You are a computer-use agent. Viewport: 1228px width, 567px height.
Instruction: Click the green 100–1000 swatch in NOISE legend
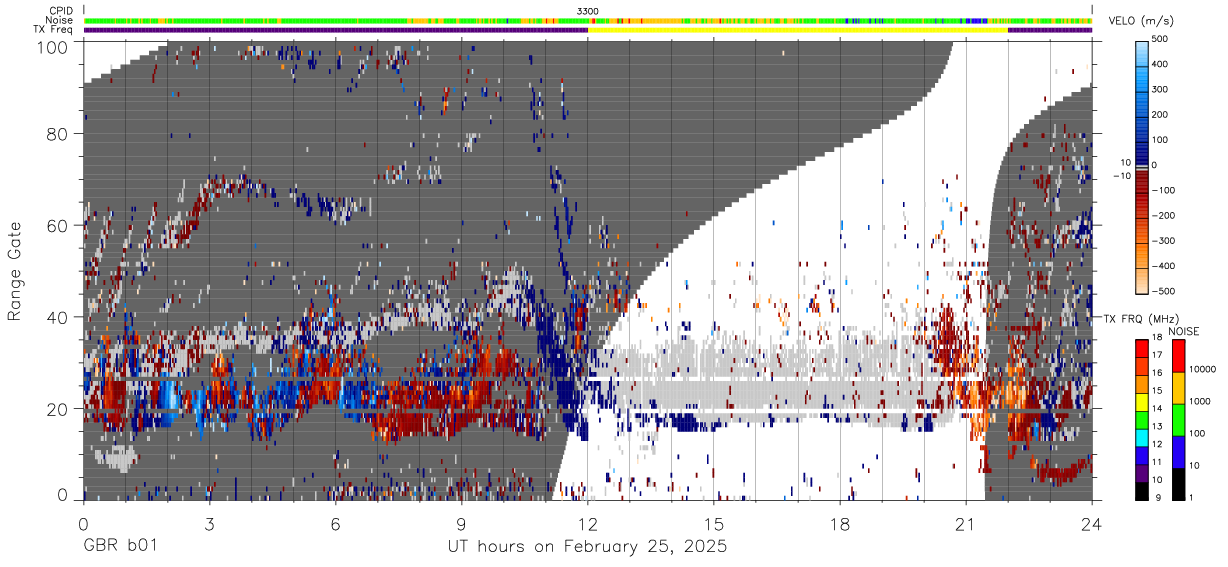pos(1178,419)
